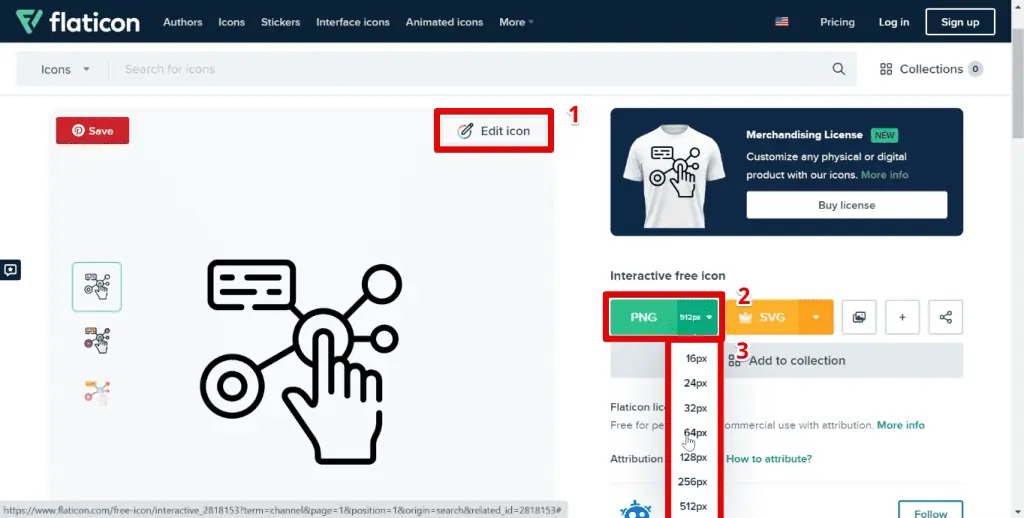Open Animated icons page
The height and width of the screenshot is (518, 1024).
[x=444, y=22]
